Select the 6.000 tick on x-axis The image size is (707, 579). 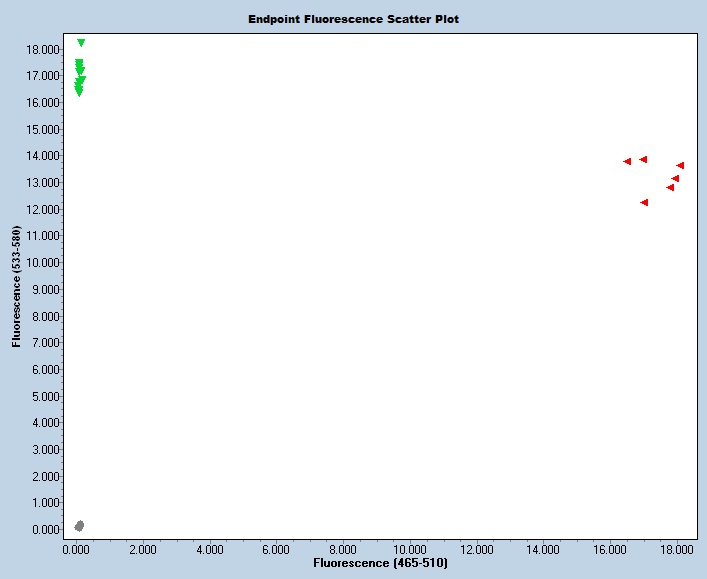click(276, 549)
